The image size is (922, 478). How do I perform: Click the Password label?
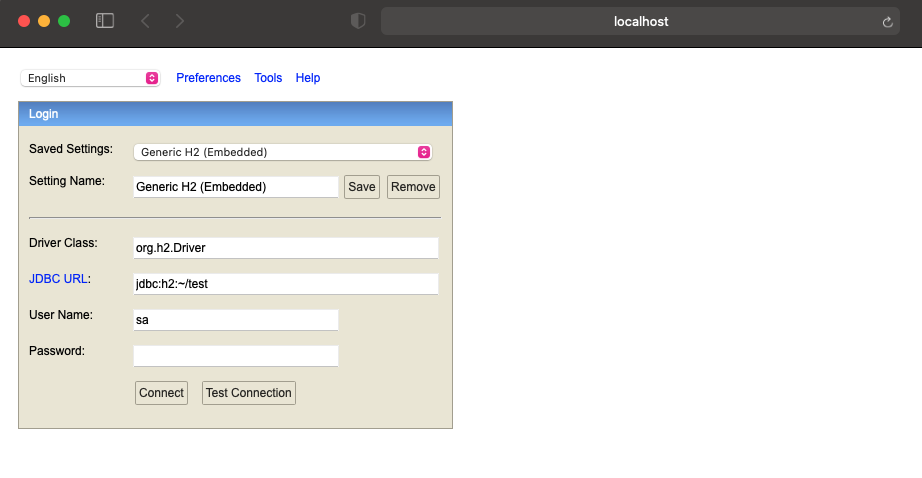point(56,351)
